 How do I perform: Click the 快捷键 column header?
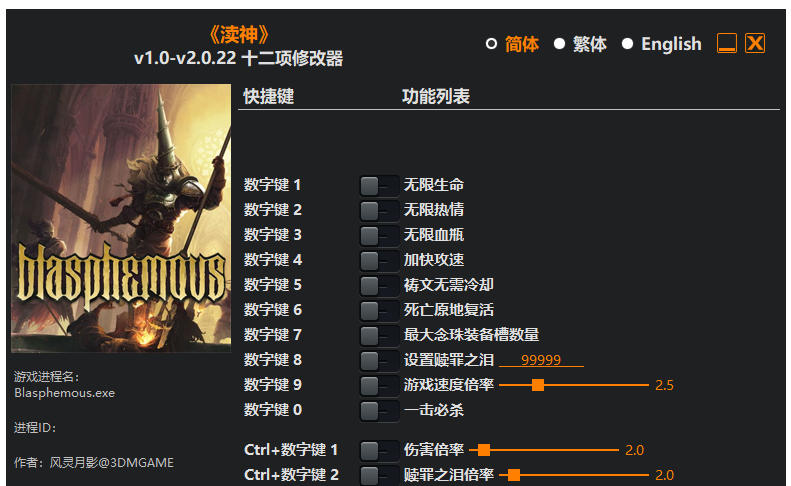click(268, 96)
